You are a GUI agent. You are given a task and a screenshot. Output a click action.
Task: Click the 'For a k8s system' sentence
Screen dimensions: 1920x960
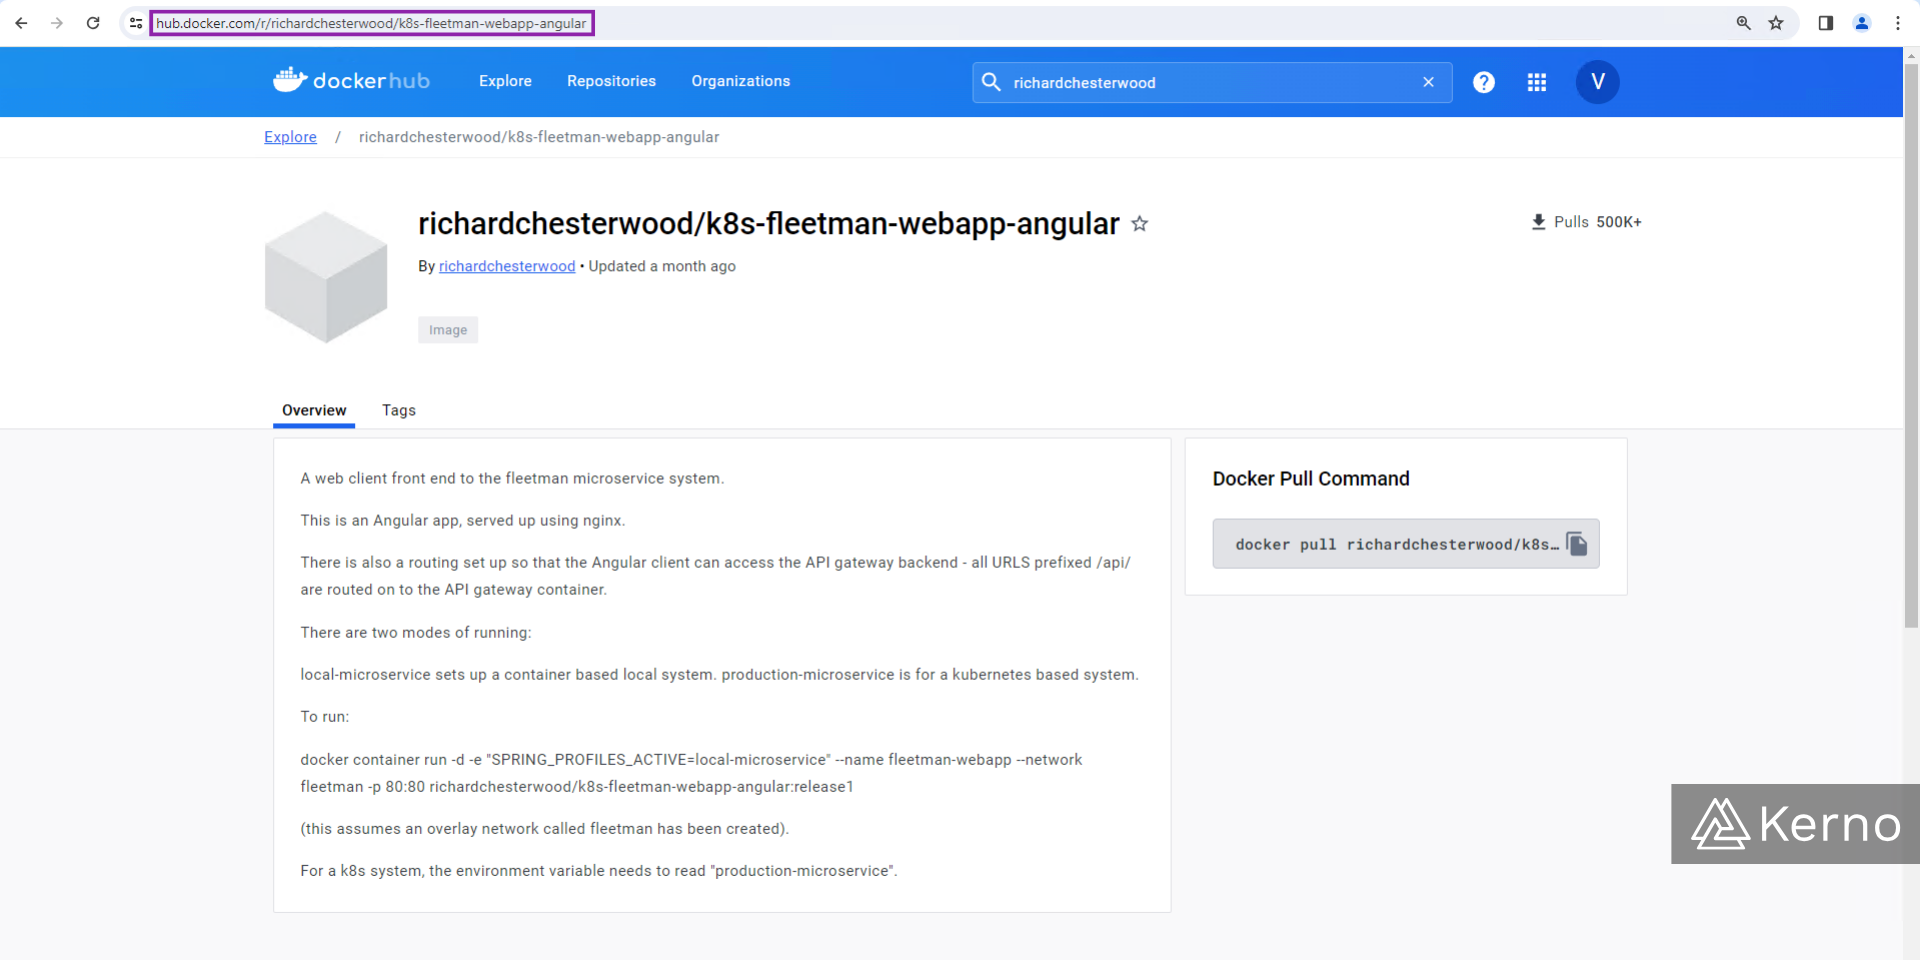point(599,870)
